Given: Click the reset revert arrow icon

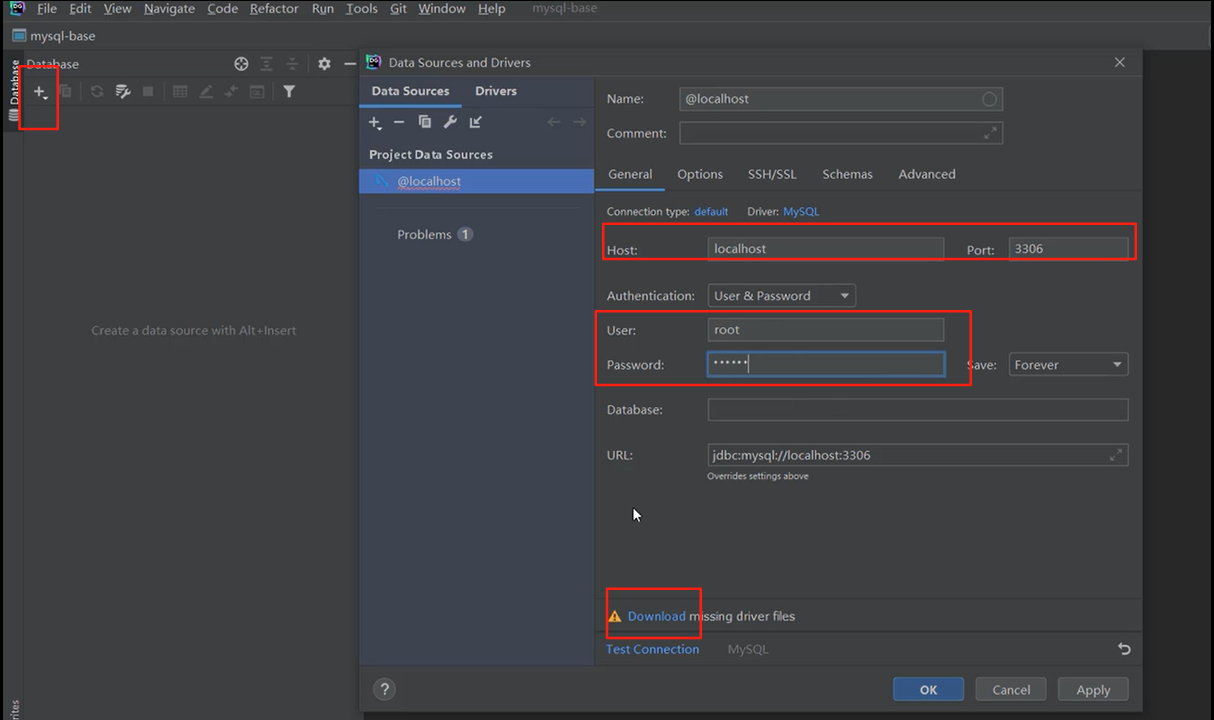Looking at the screenshot, I should pyautogui.click(x=1124, y=649).
